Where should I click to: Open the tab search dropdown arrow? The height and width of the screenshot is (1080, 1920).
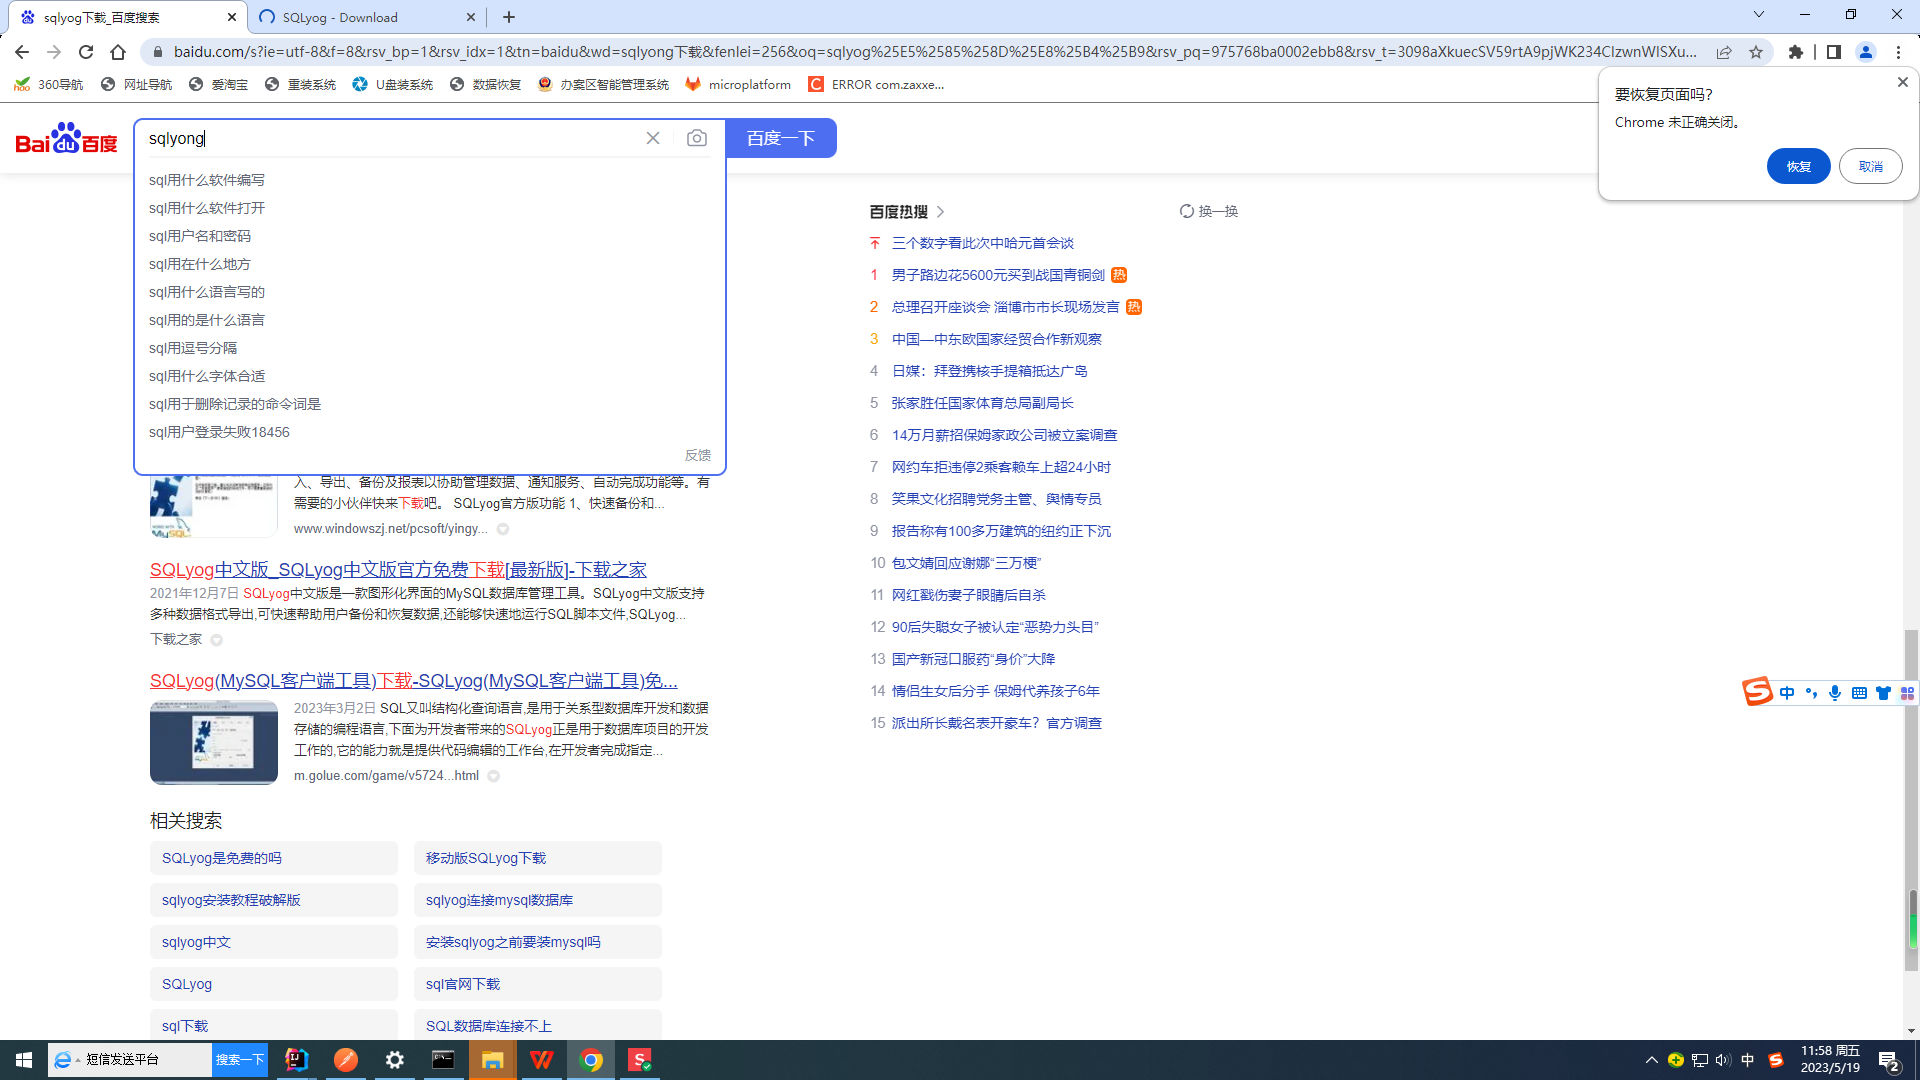(1759, 15)
